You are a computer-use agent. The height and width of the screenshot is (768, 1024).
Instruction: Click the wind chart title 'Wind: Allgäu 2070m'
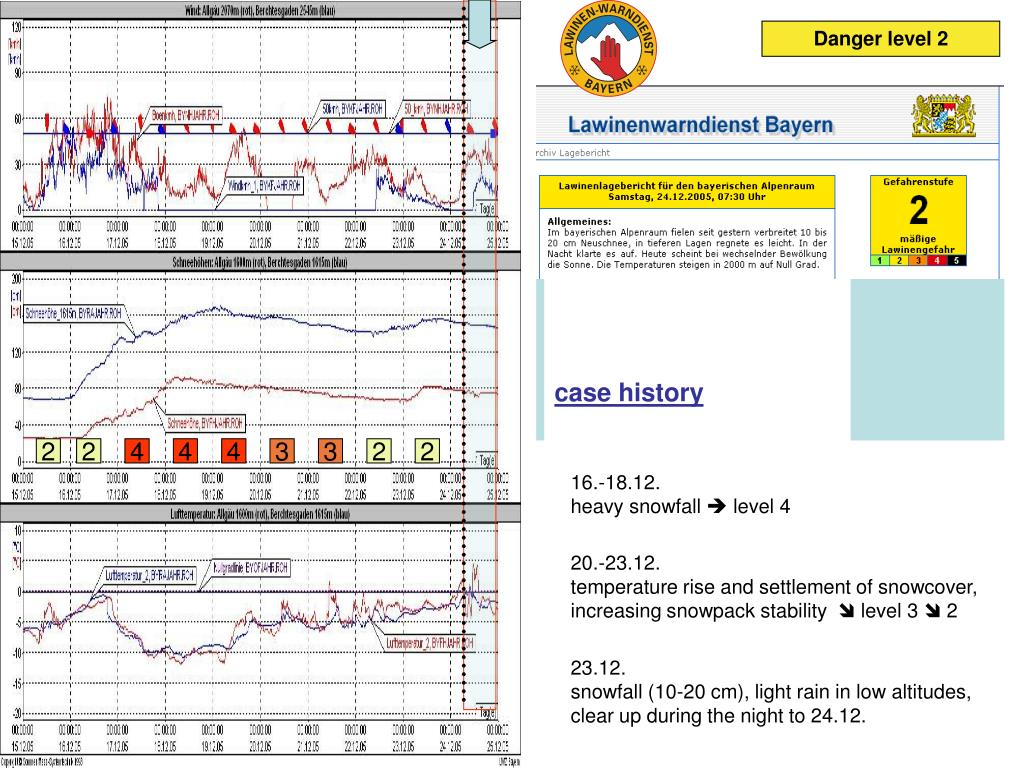coord(260,10)
